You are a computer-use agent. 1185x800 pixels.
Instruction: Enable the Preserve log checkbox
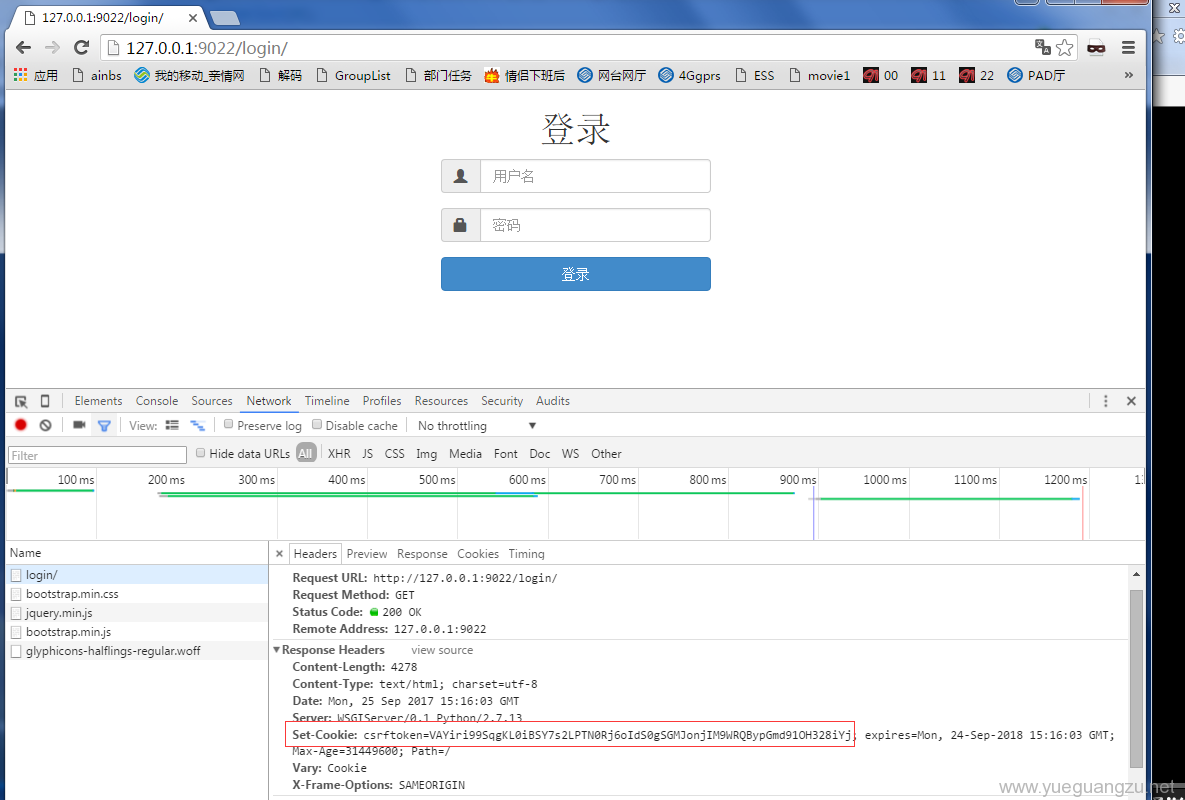coord(228,425)
